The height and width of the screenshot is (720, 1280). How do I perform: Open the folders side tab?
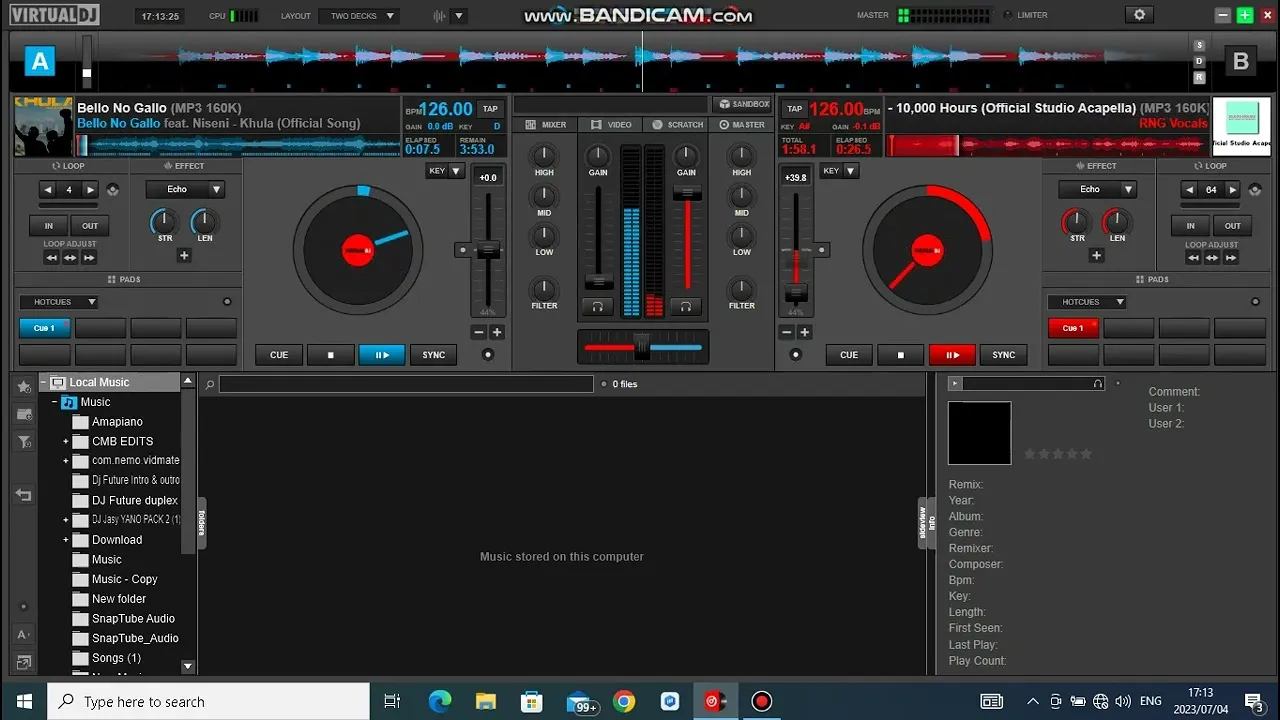202,523
